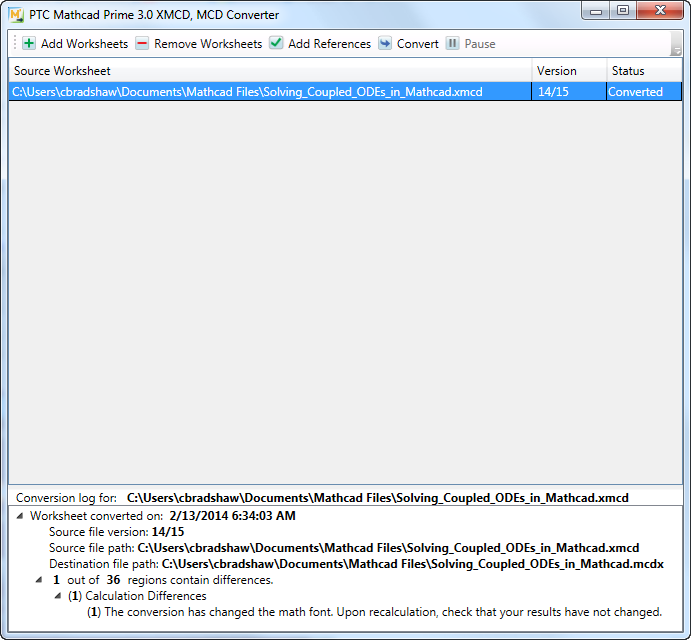The width and height of the screenshot is (691, 640).
Task: Click the 'Conversion log for:' header path
Action: coord(378,498)
